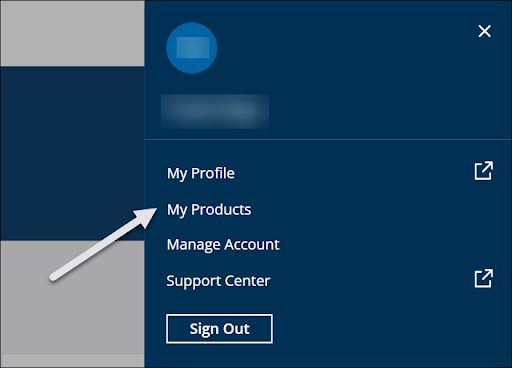Open My Profile
Screen dimensions: 512x368
(x=201, y=173)
